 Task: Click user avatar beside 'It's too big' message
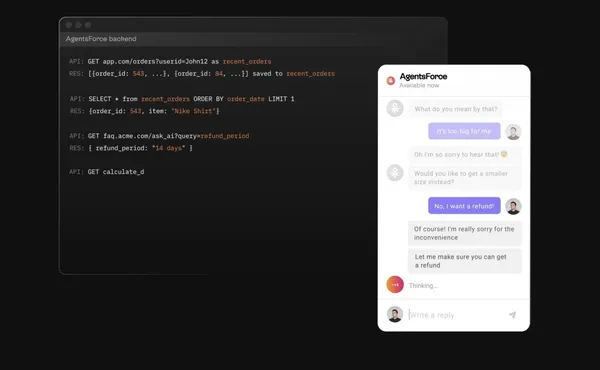[x=513, y=132]
